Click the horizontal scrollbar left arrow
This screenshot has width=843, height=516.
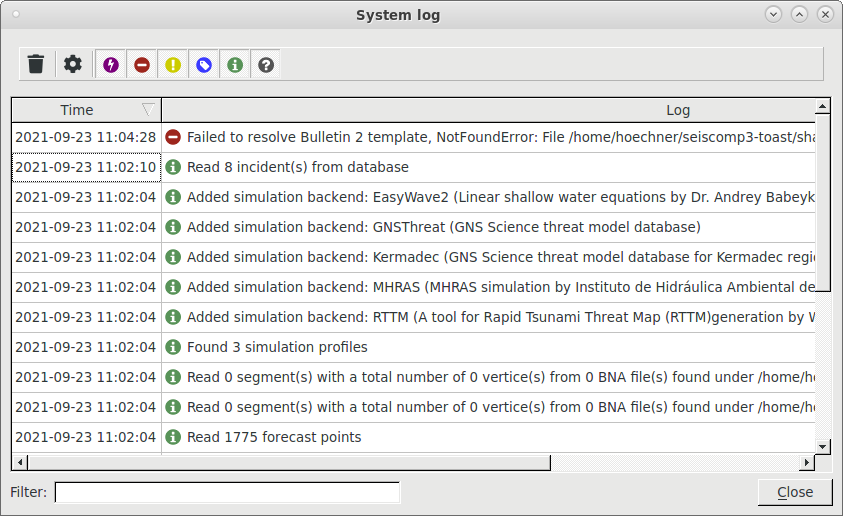point(20,462)
